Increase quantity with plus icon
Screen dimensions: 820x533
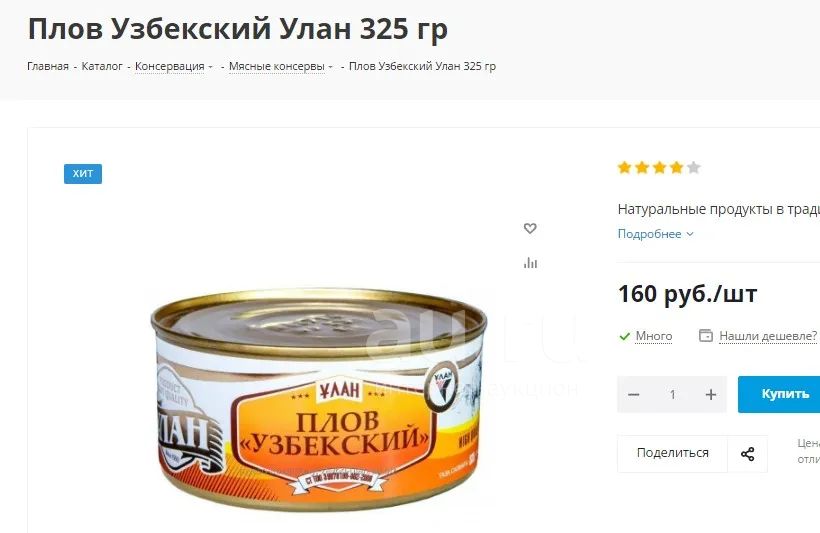click(710, 394)
